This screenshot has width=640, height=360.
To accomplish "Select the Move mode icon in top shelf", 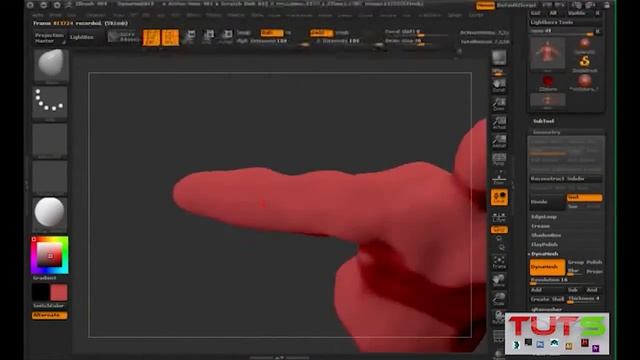I will 190,37.
